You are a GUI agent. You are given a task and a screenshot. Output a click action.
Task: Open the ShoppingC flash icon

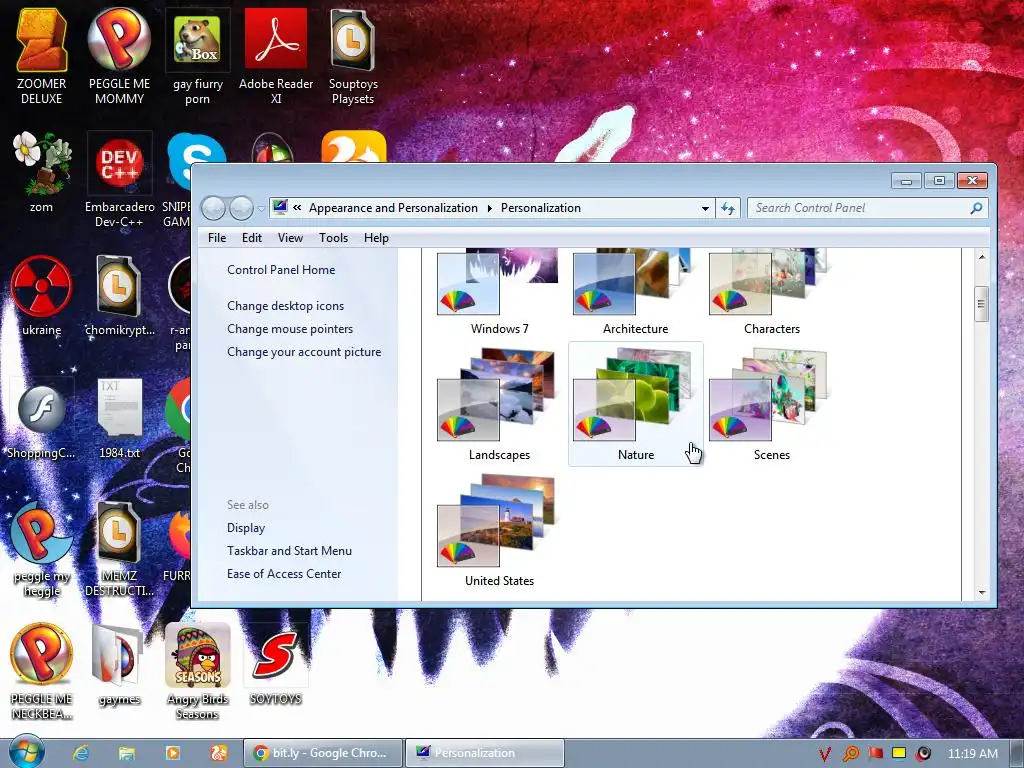pos(41,418)
